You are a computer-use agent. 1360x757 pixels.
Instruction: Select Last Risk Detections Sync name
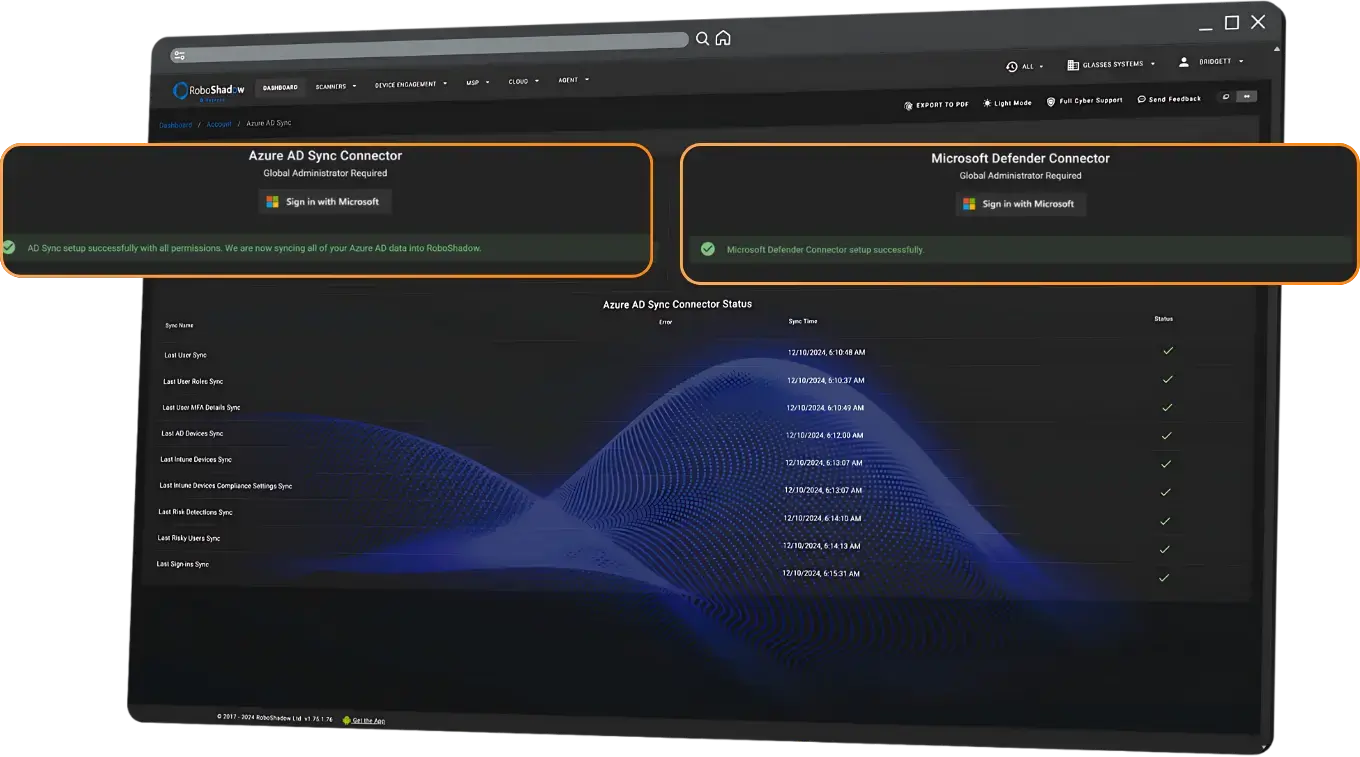pyautogui.click(x=195, y=511)
